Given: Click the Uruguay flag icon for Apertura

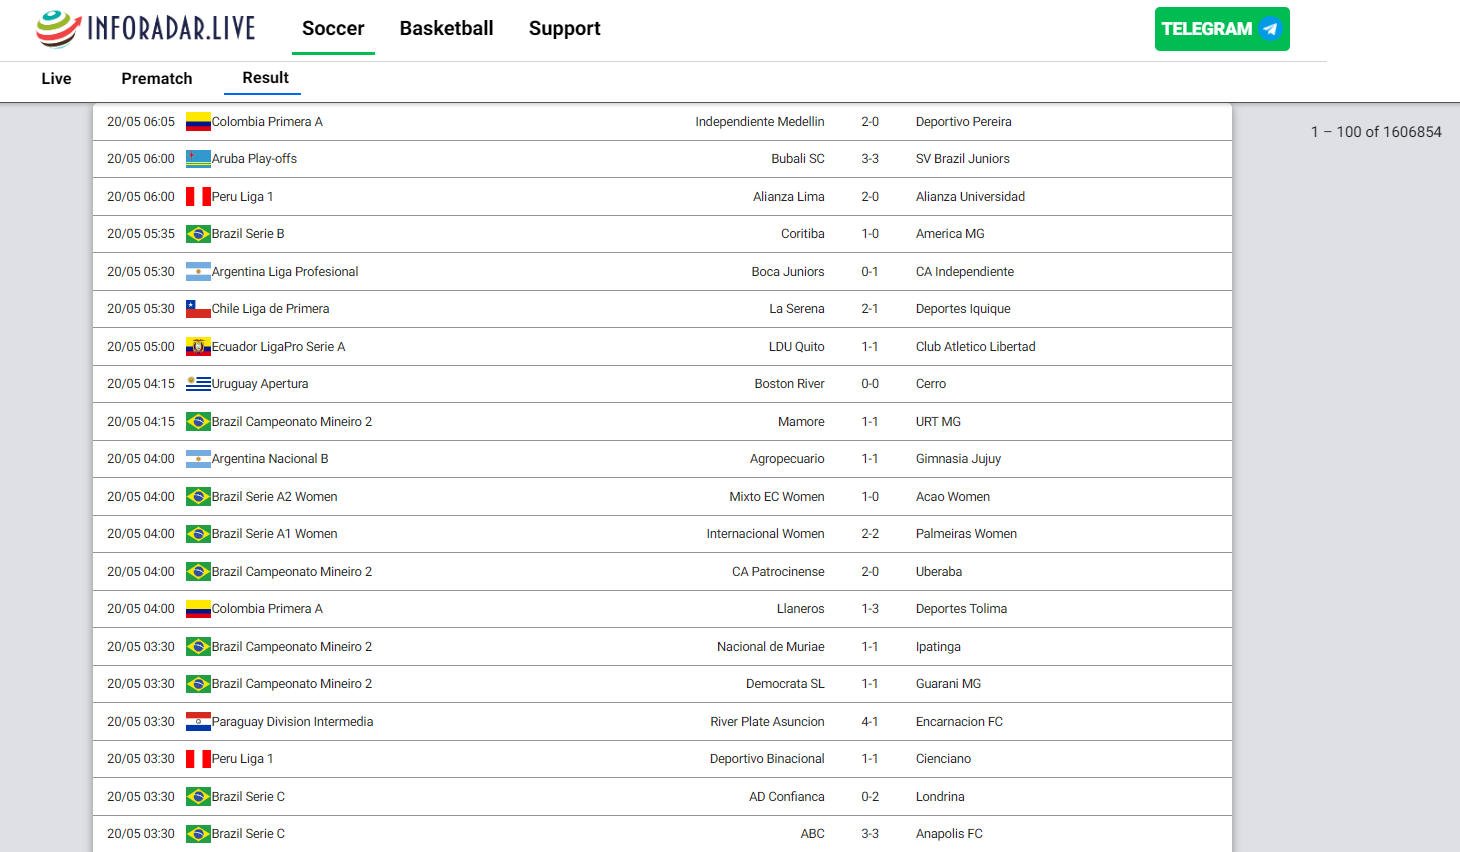Looking at the screenshot, I should pos(198,384).
